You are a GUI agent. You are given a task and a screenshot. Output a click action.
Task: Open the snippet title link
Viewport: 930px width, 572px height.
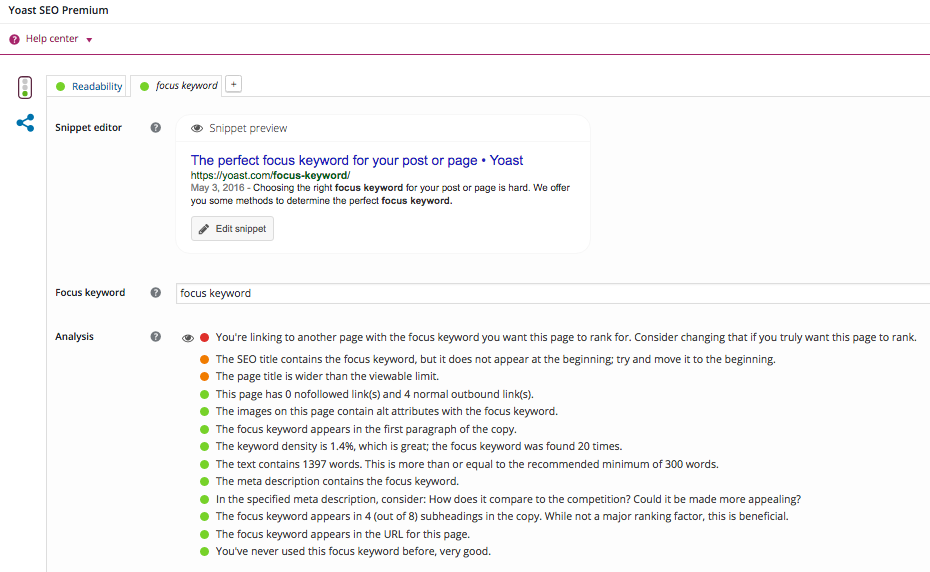tap(356, 160)
